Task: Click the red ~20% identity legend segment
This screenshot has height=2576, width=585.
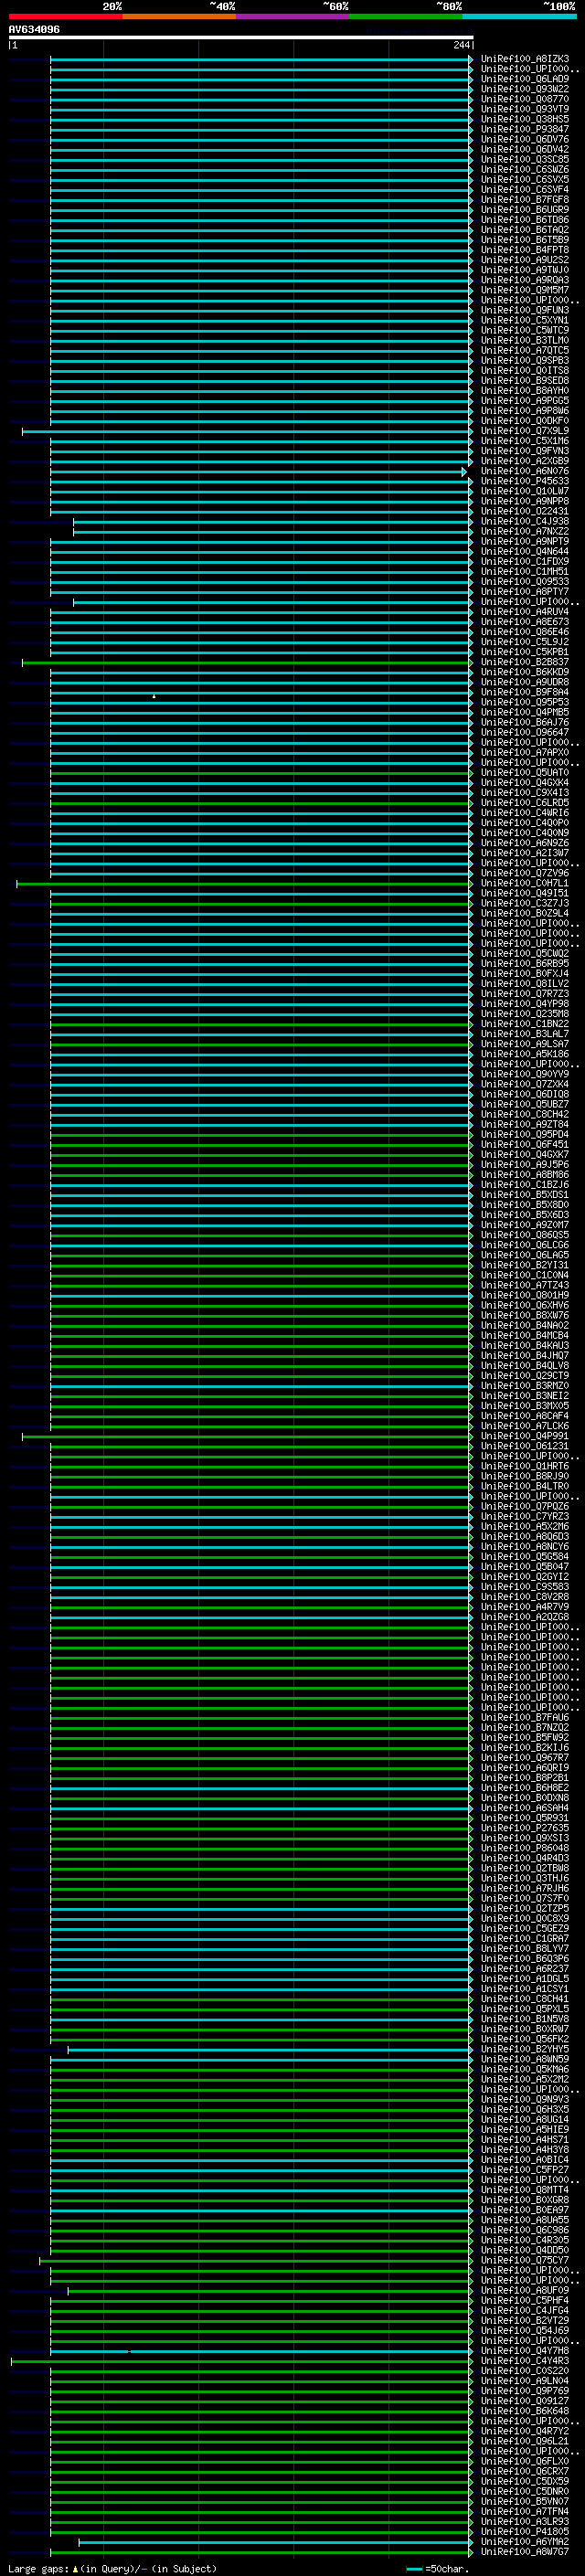Action: (x=66, y=16)
